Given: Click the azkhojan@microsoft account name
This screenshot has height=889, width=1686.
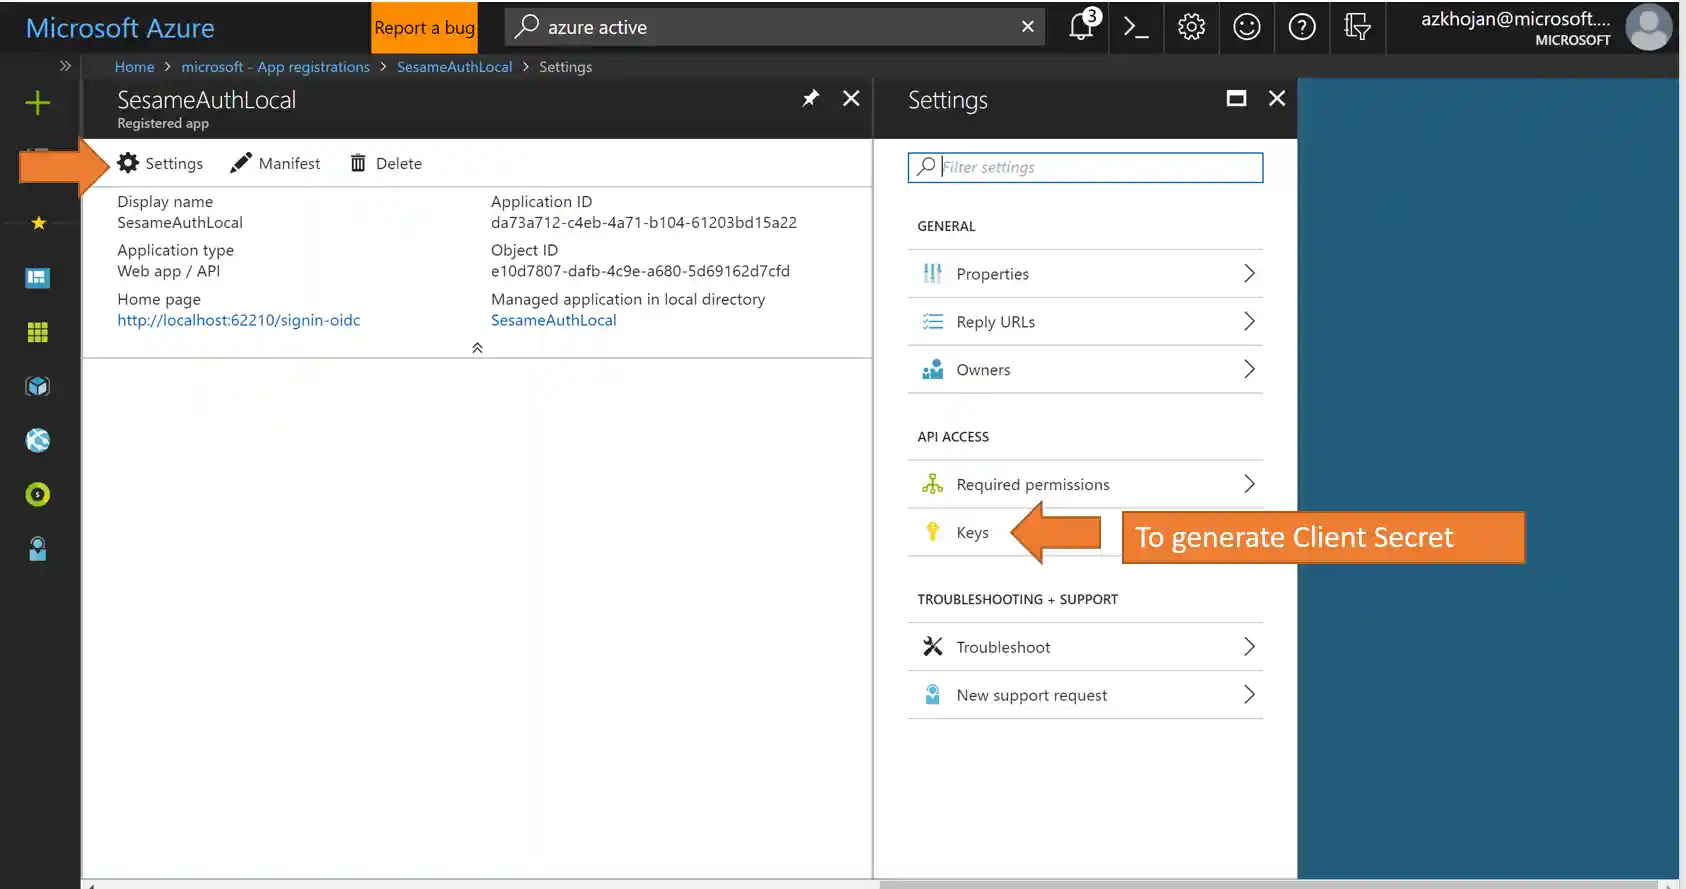Looking at the screenshot, I should (1516, 19).
